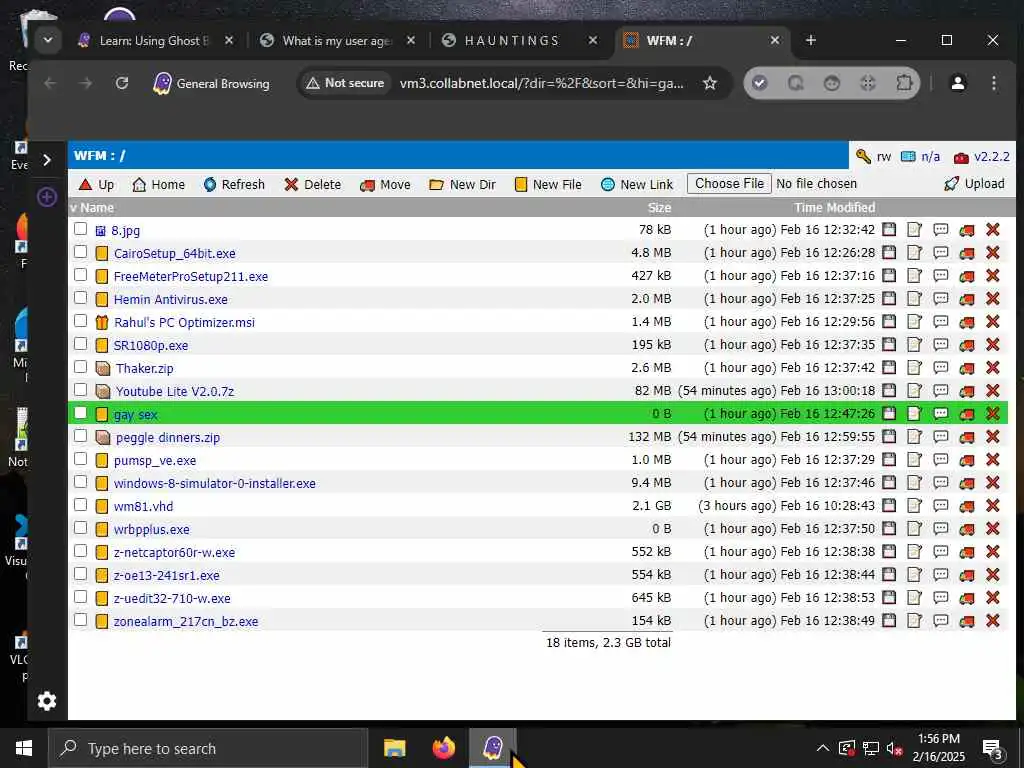Sort by Name column header
Image resolution: width=1024 pixels, height=768 pixels.
tap(97, 208)
